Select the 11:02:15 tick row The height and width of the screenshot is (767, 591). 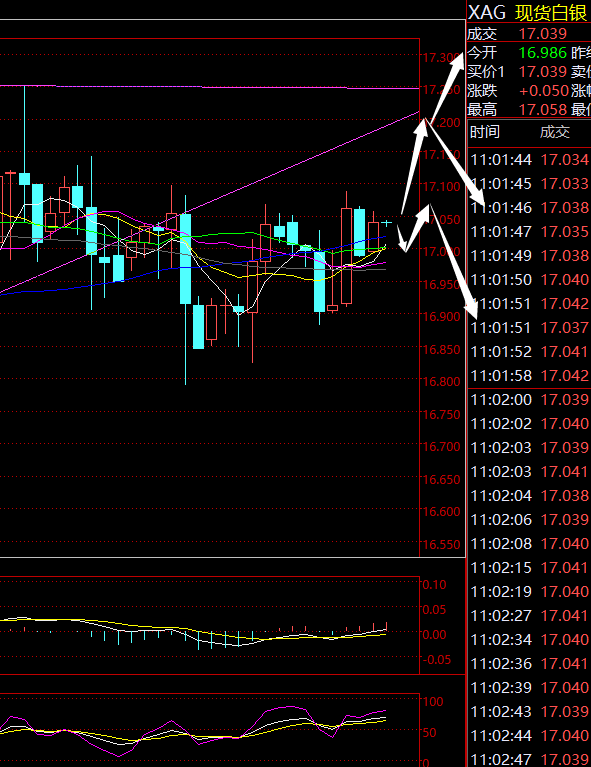tap(529, 567)
